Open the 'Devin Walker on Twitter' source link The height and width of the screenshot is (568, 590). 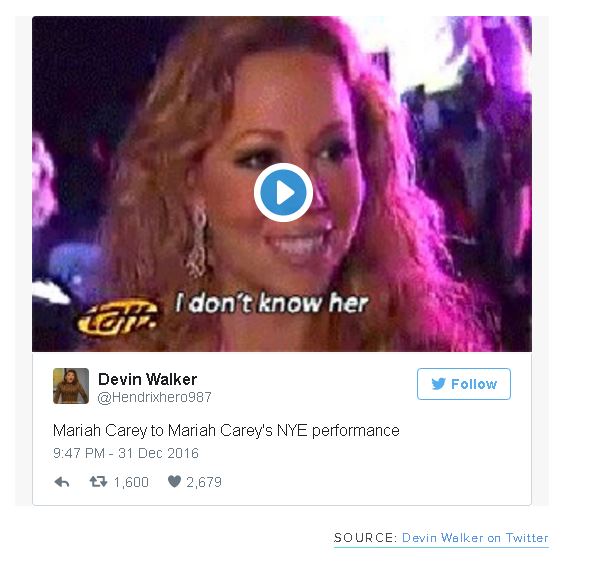[475, 538]
